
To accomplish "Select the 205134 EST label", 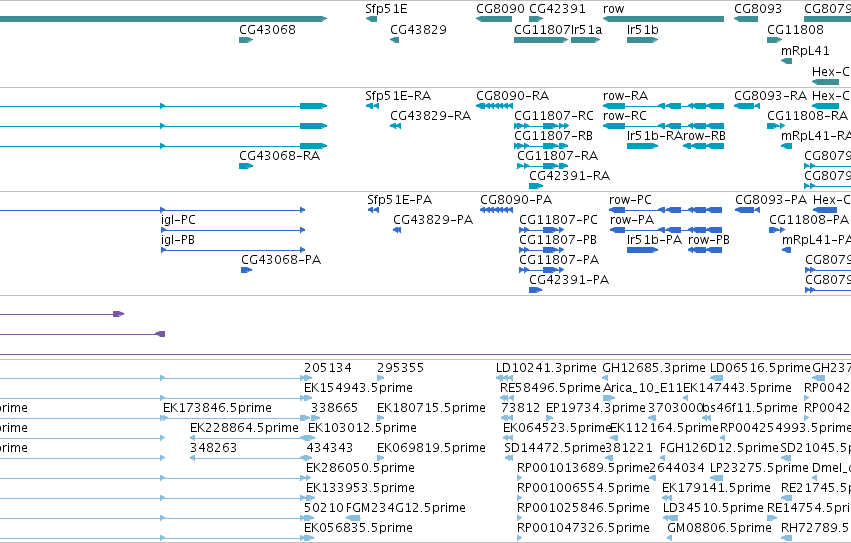I will click(328, 368).
